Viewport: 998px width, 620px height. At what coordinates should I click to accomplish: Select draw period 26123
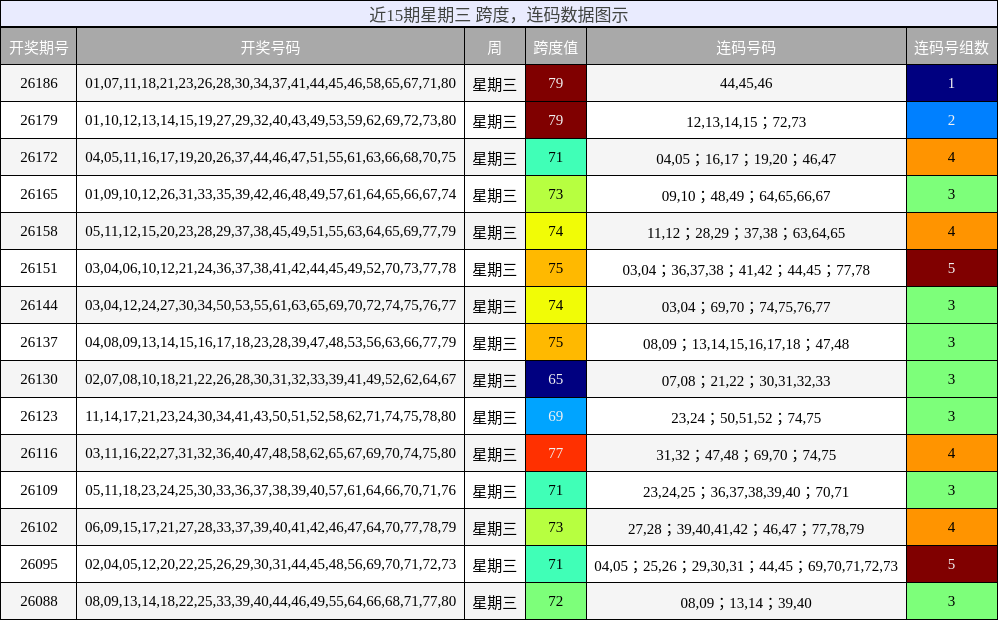(x=39, y=416)
